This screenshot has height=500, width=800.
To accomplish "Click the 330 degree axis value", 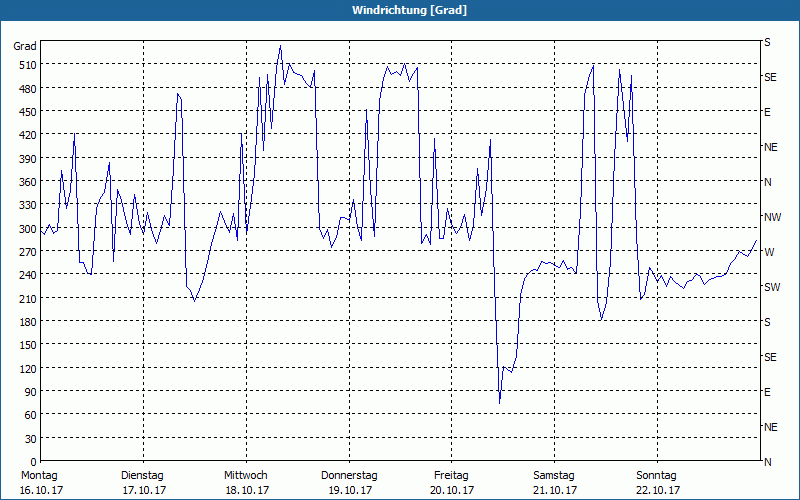I will (28, 205).
